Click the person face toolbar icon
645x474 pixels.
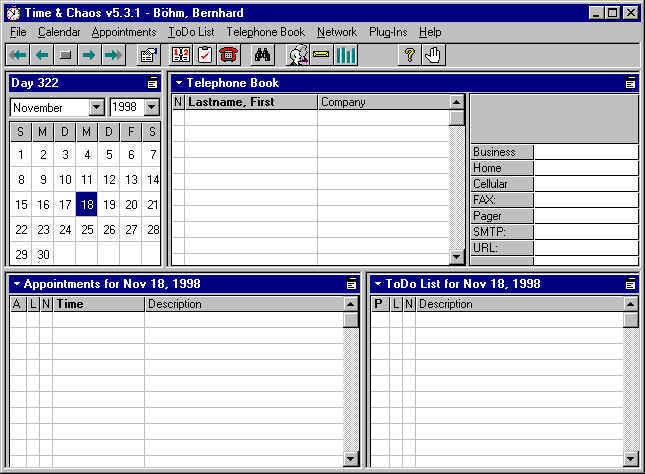[298, 55]
